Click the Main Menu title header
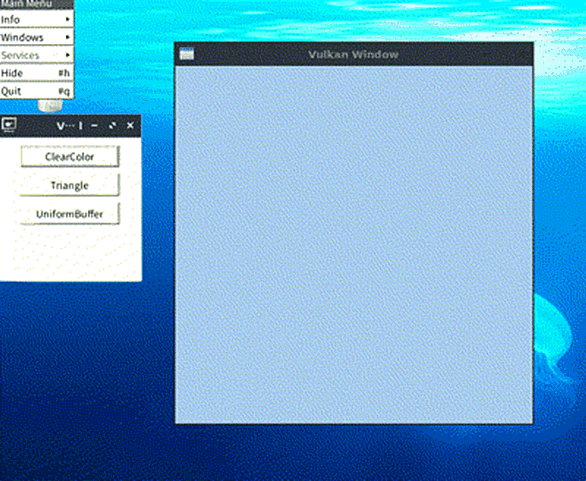The height and width of the screenshot is (481, 586). click(x=37, y=4)
